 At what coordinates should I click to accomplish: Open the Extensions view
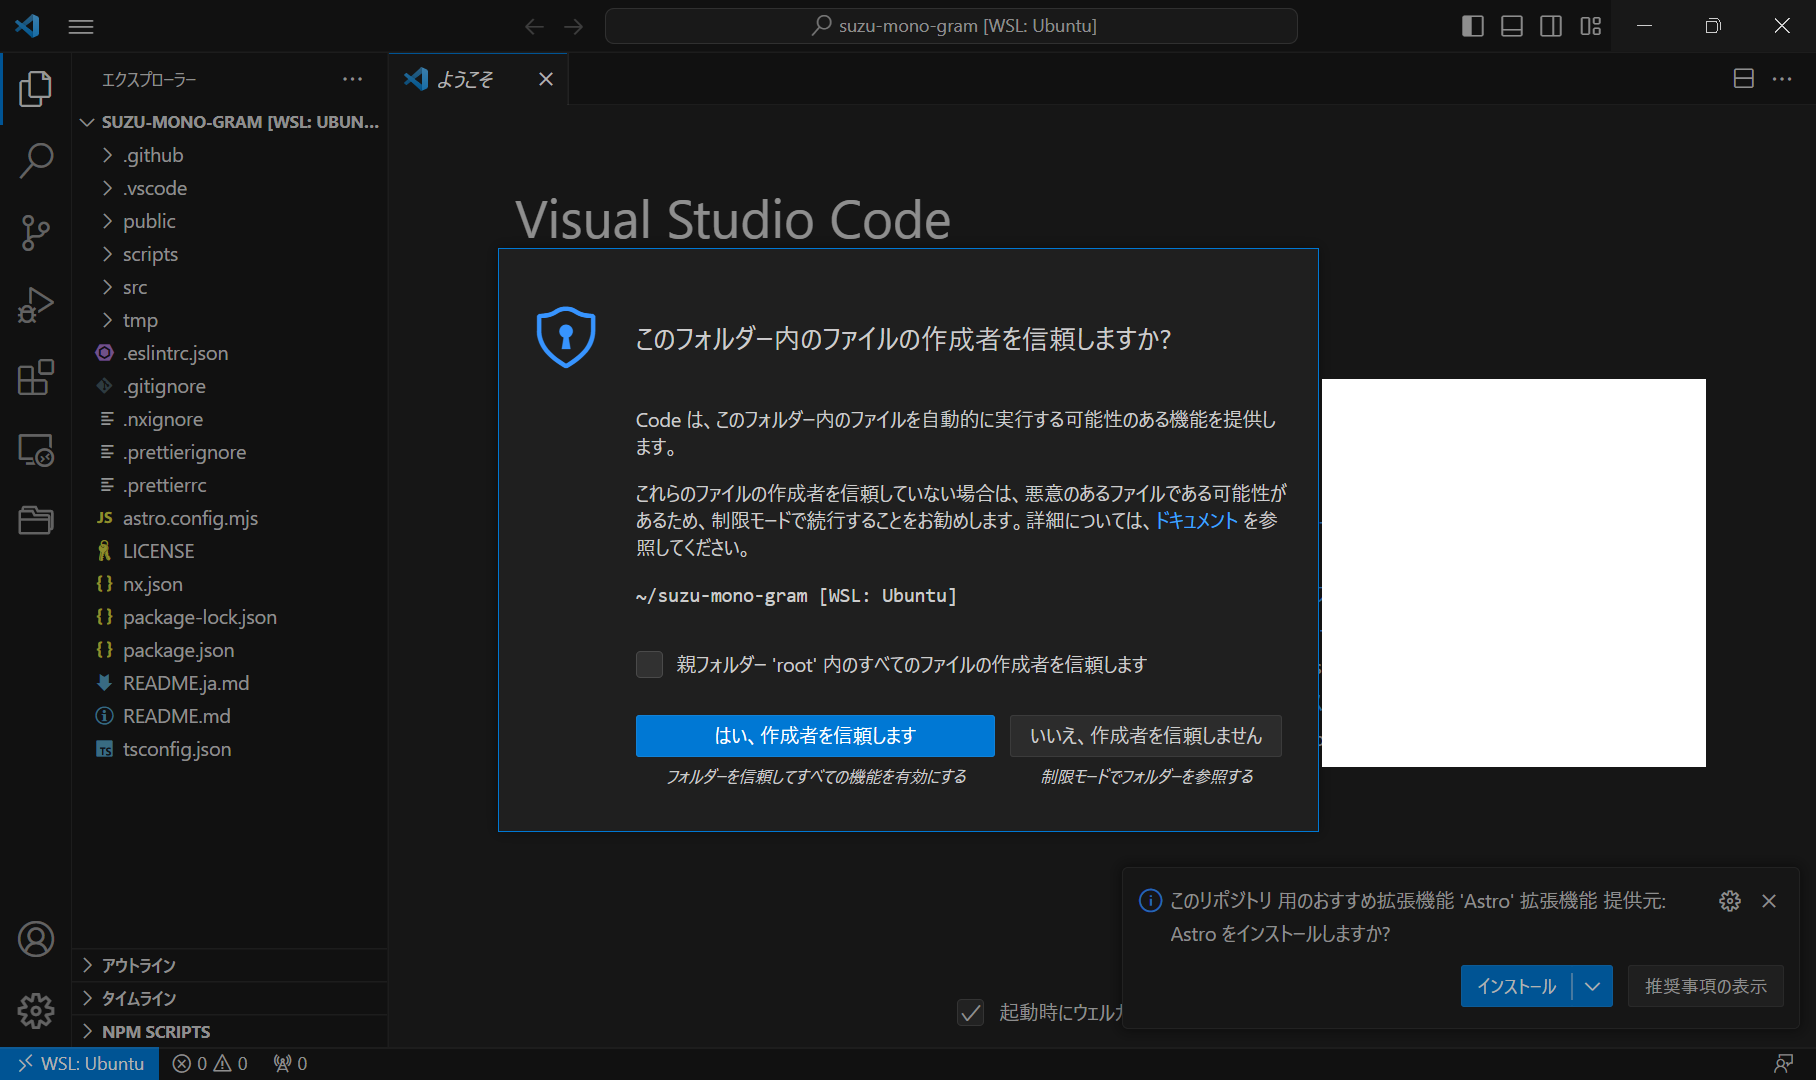click(x=36, y=377)
